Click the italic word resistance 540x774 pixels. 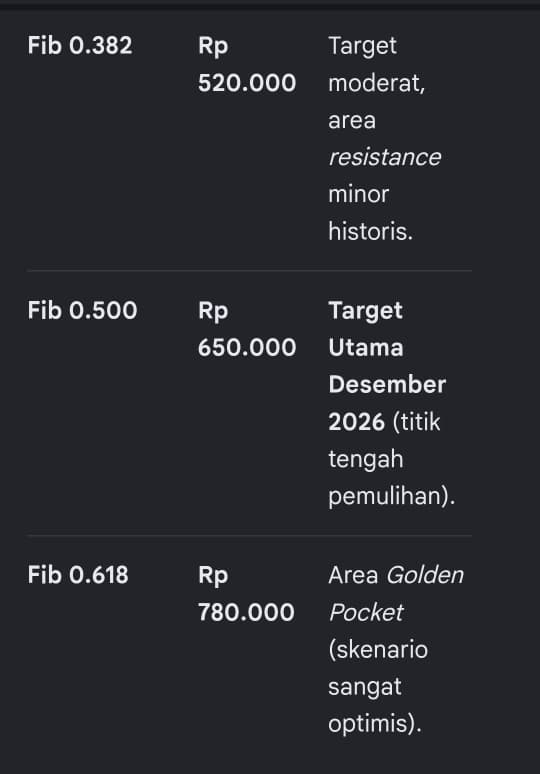click(385, 157)
